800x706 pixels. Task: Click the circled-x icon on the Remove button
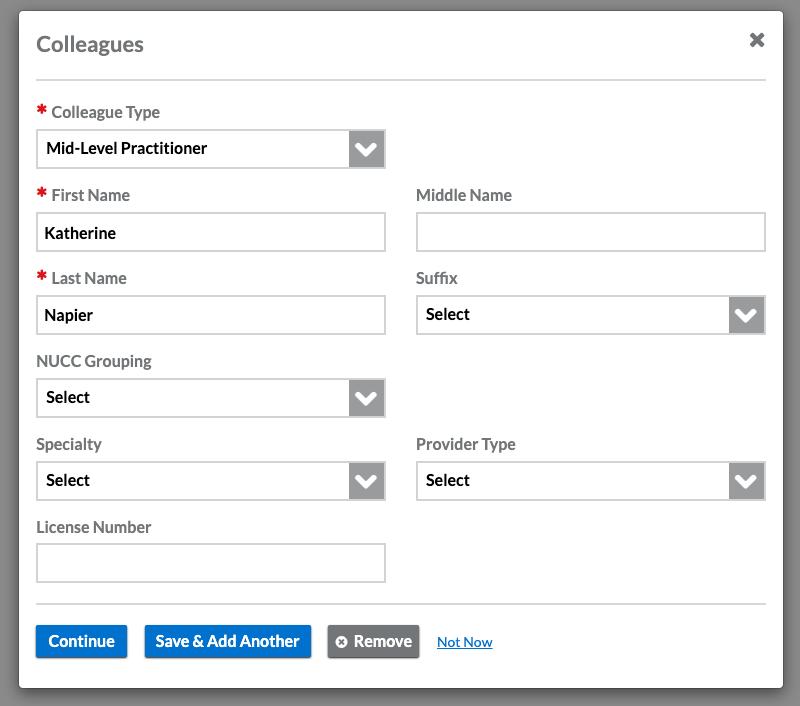(342, 642)
